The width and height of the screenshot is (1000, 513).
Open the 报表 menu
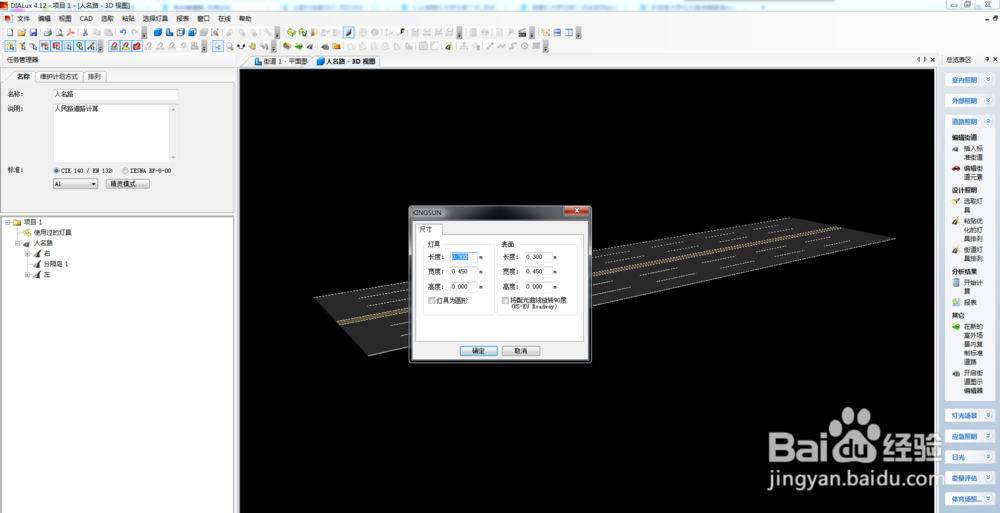tap(182, 19)
